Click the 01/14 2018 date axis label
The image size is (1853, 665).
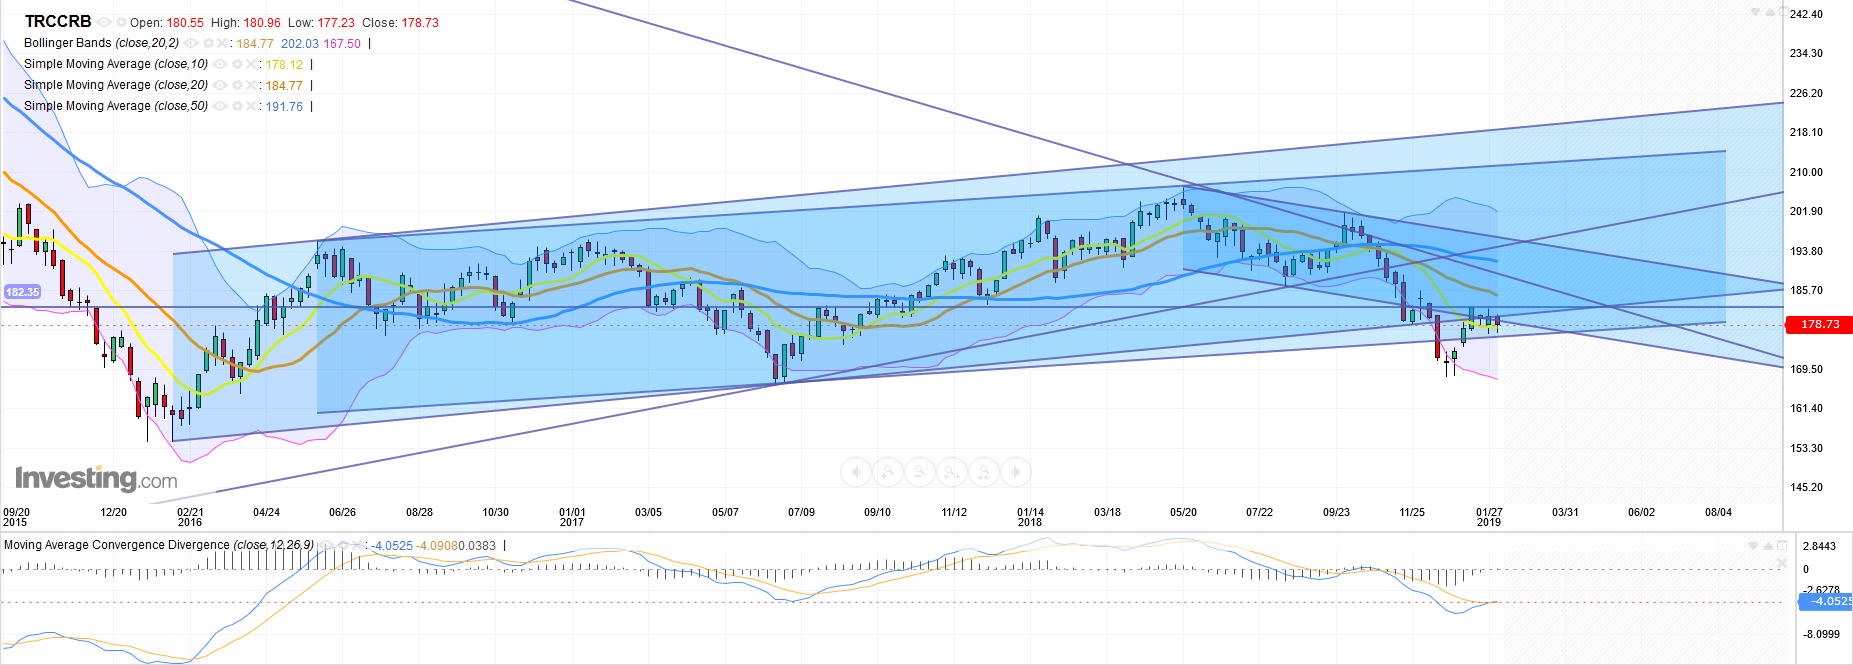[1030, 517]
